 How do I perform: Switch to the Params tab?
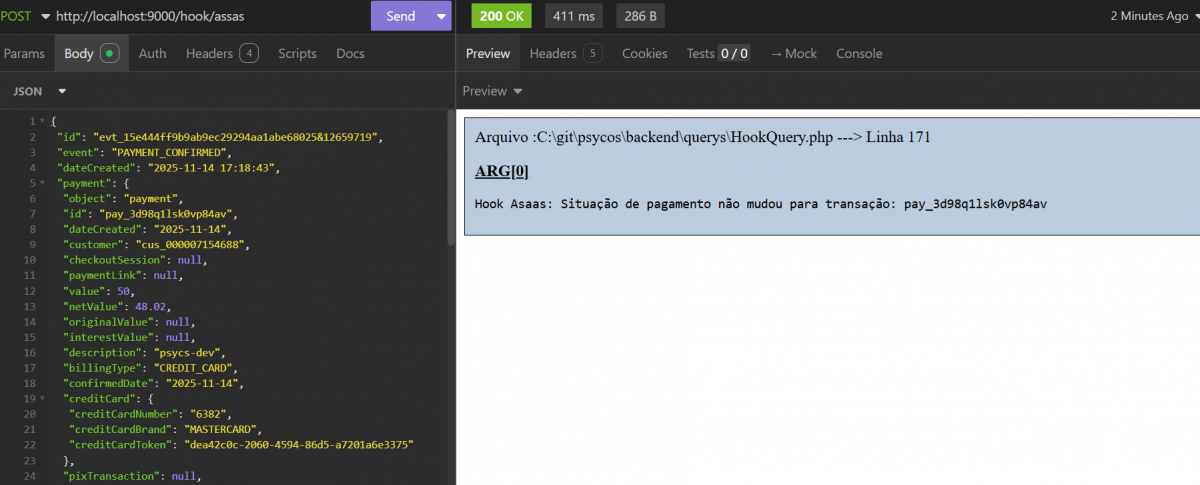[x=24, y=54]
